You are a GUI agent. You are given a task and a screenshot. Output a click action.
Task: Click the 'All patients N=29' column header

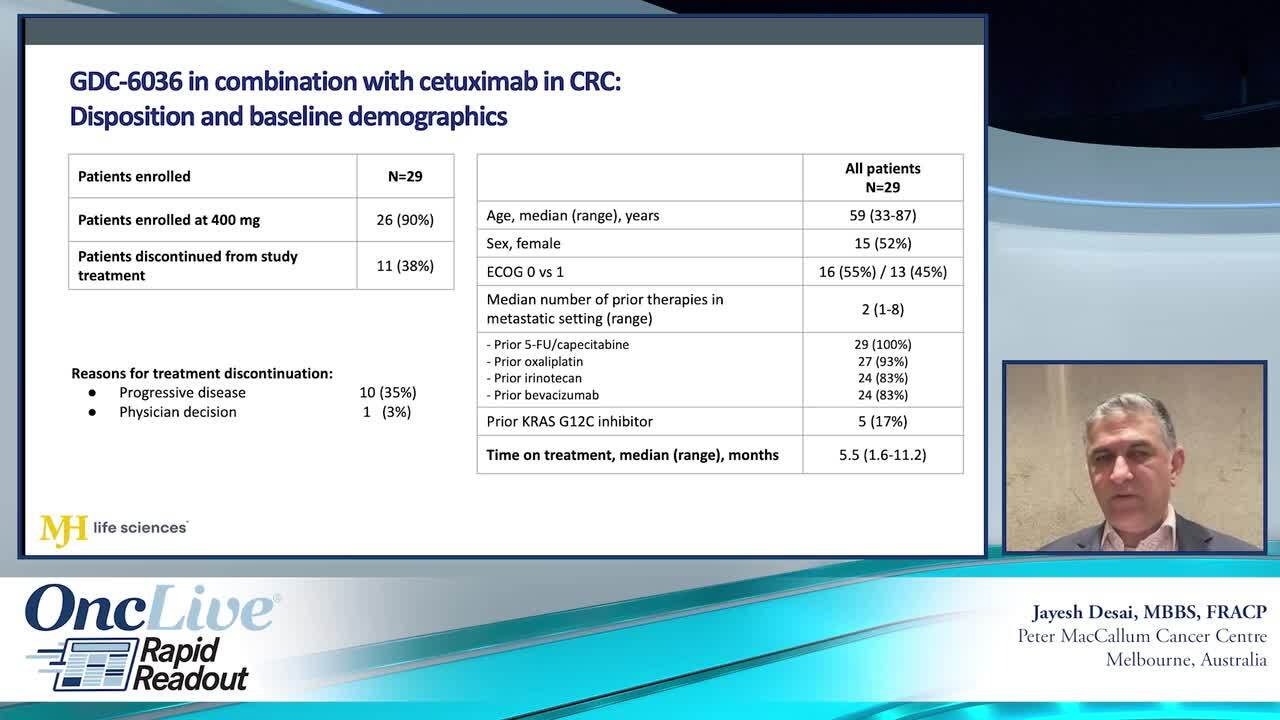(883, 178)
